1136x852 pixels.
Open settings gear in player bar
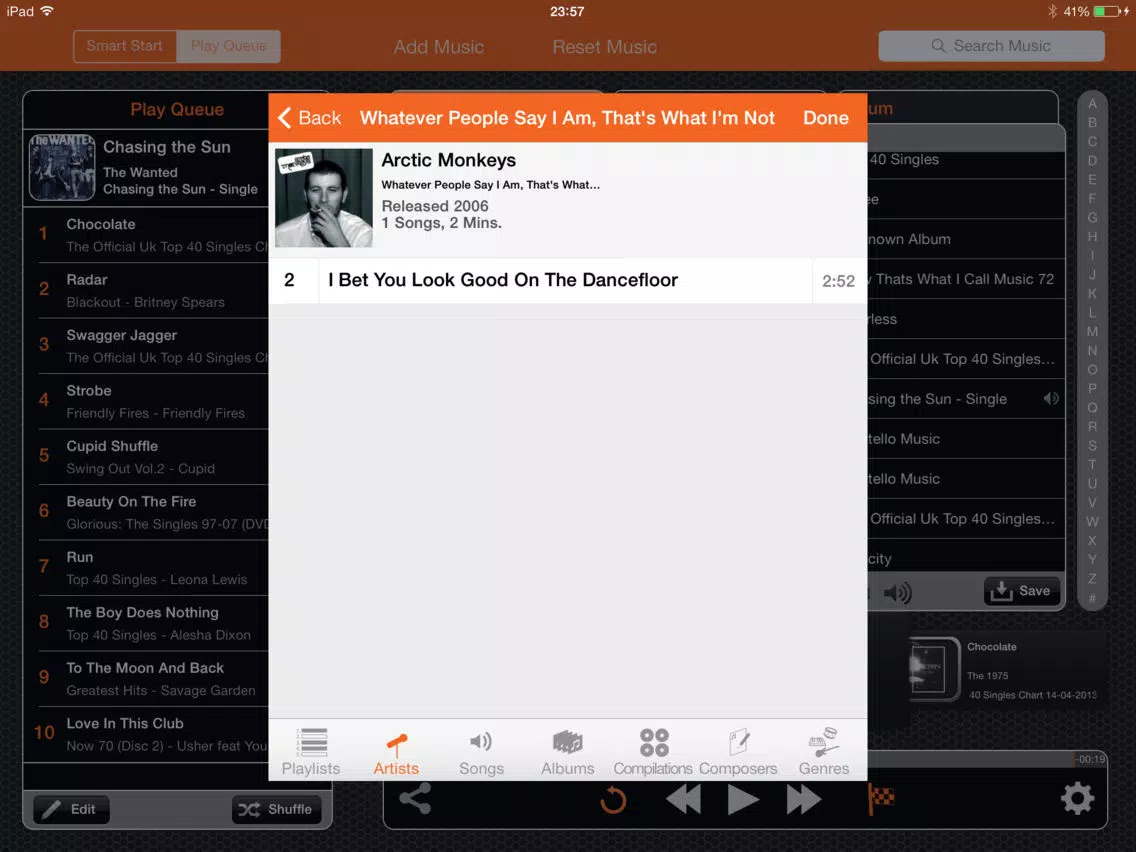pyautogui.click(x=1077, y=798)
